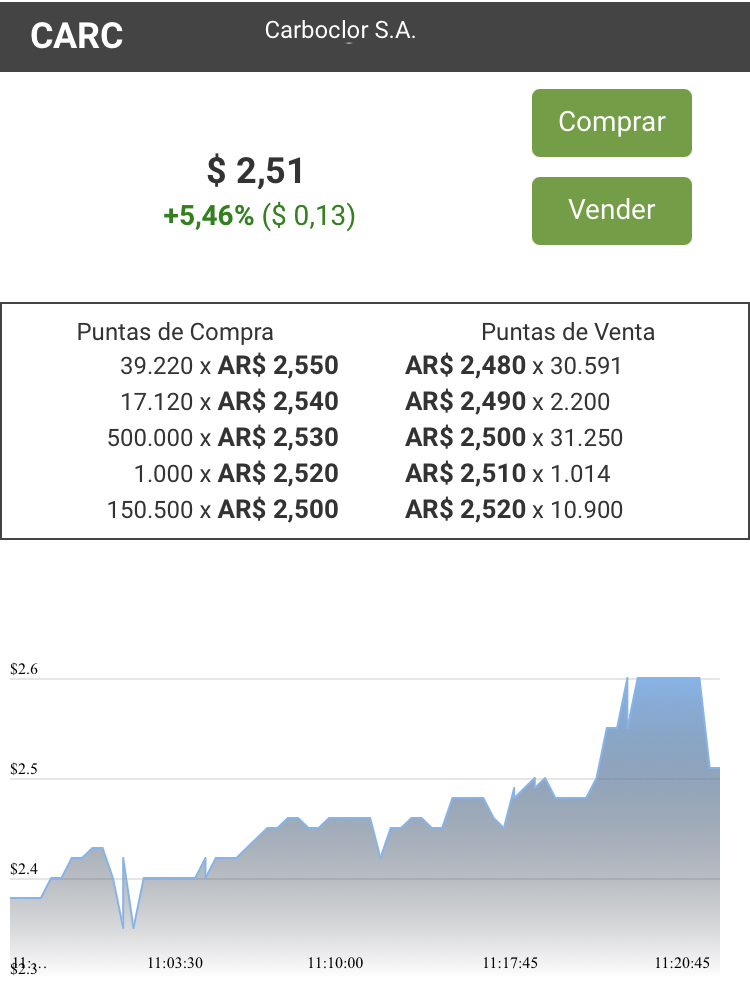The height and width of the screenshot is (983, 750).
Task: Pick the ask AR$ 2,520 x 10.900
Action: click(514, 510)
